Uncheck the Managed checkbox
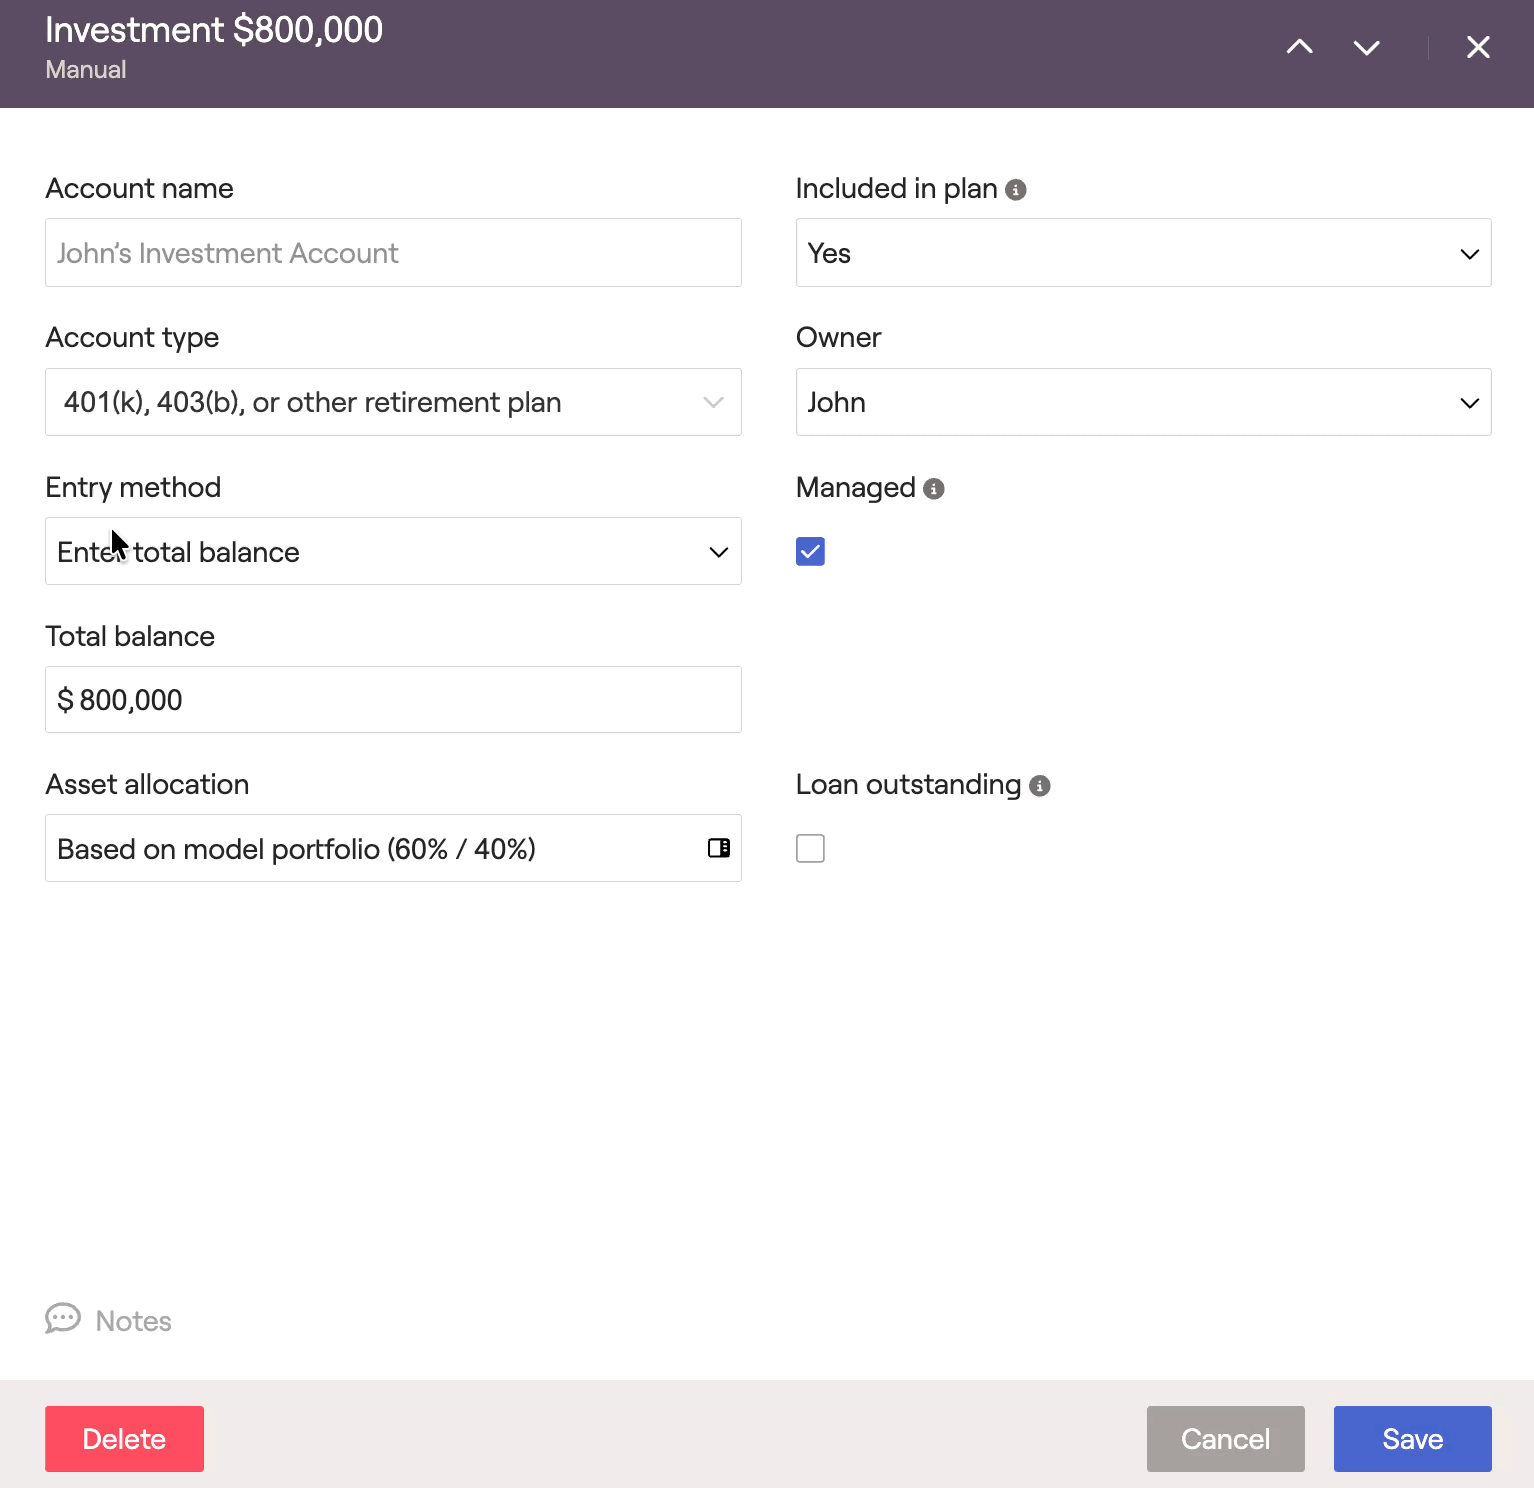 [x=810, y=551]
